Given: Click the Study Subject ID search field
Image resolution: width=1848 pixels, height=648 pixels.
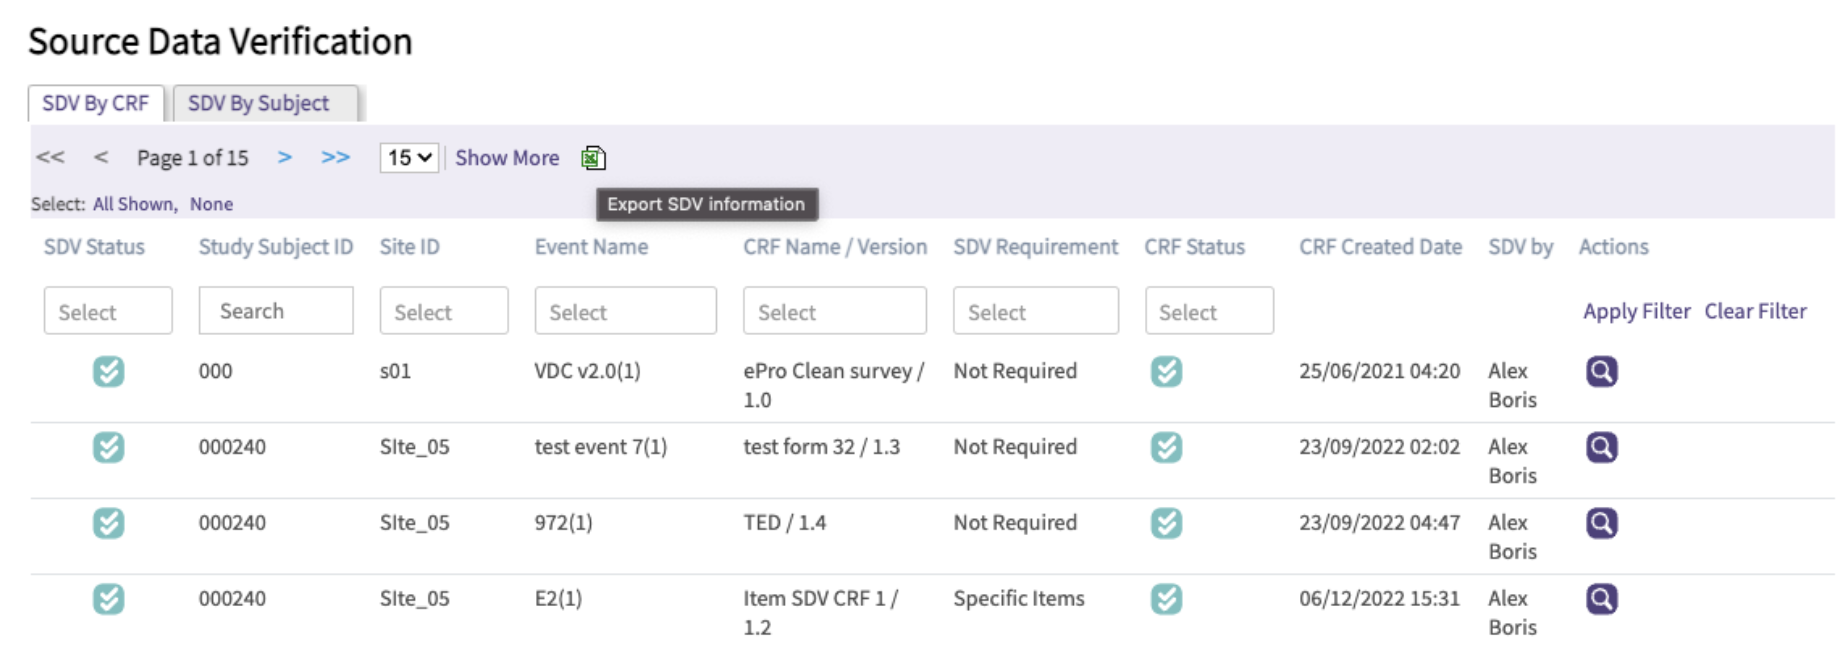Looking at the screenshot, I should tap(276, 311).
